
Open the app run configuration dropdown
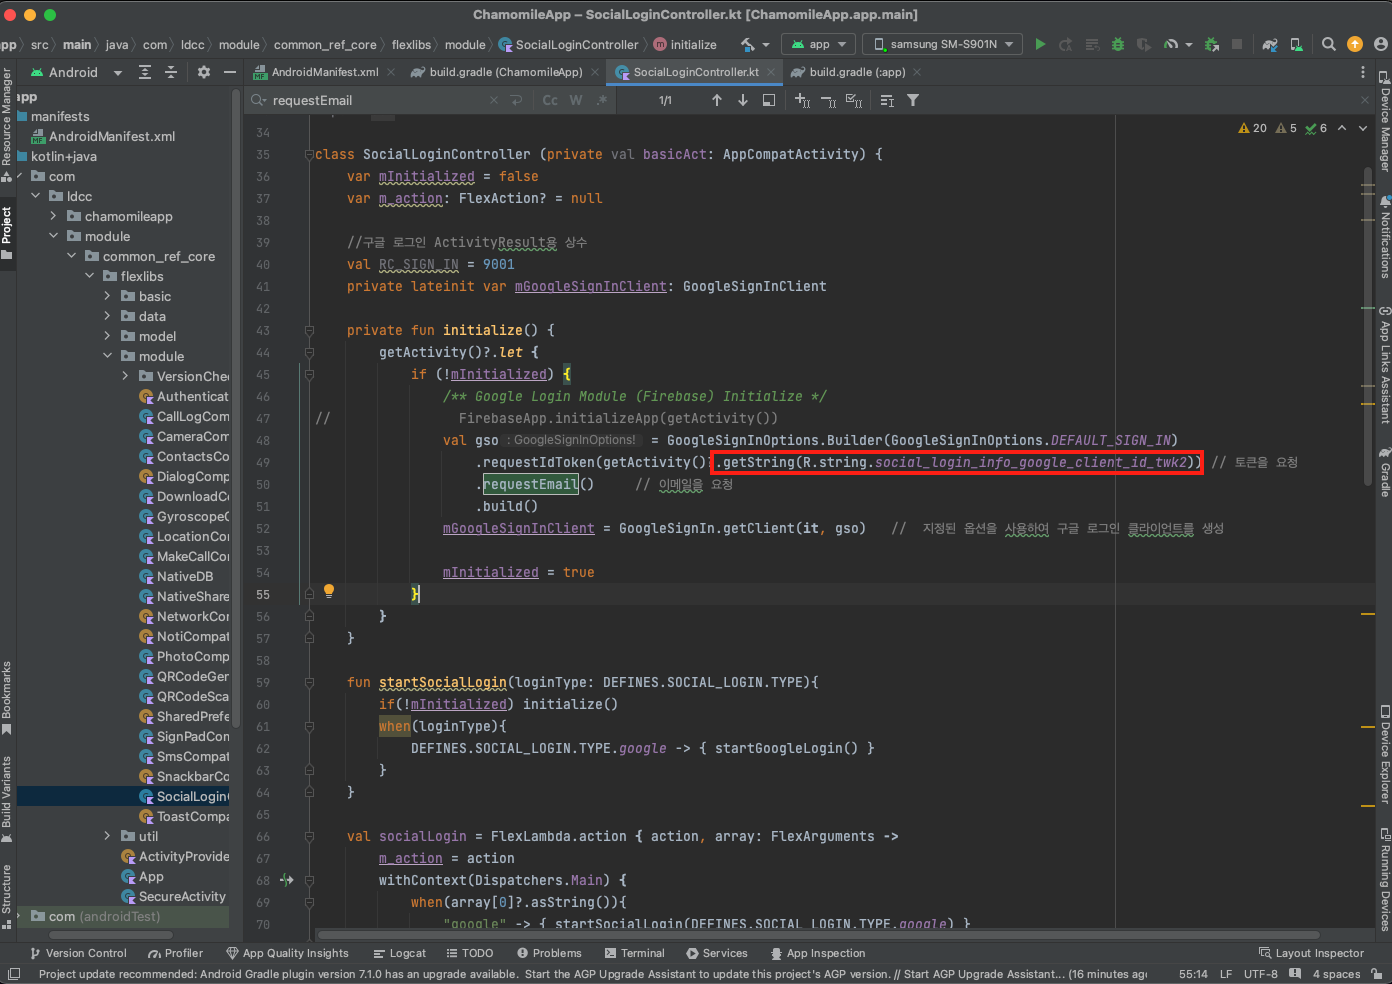pos(818,44)
